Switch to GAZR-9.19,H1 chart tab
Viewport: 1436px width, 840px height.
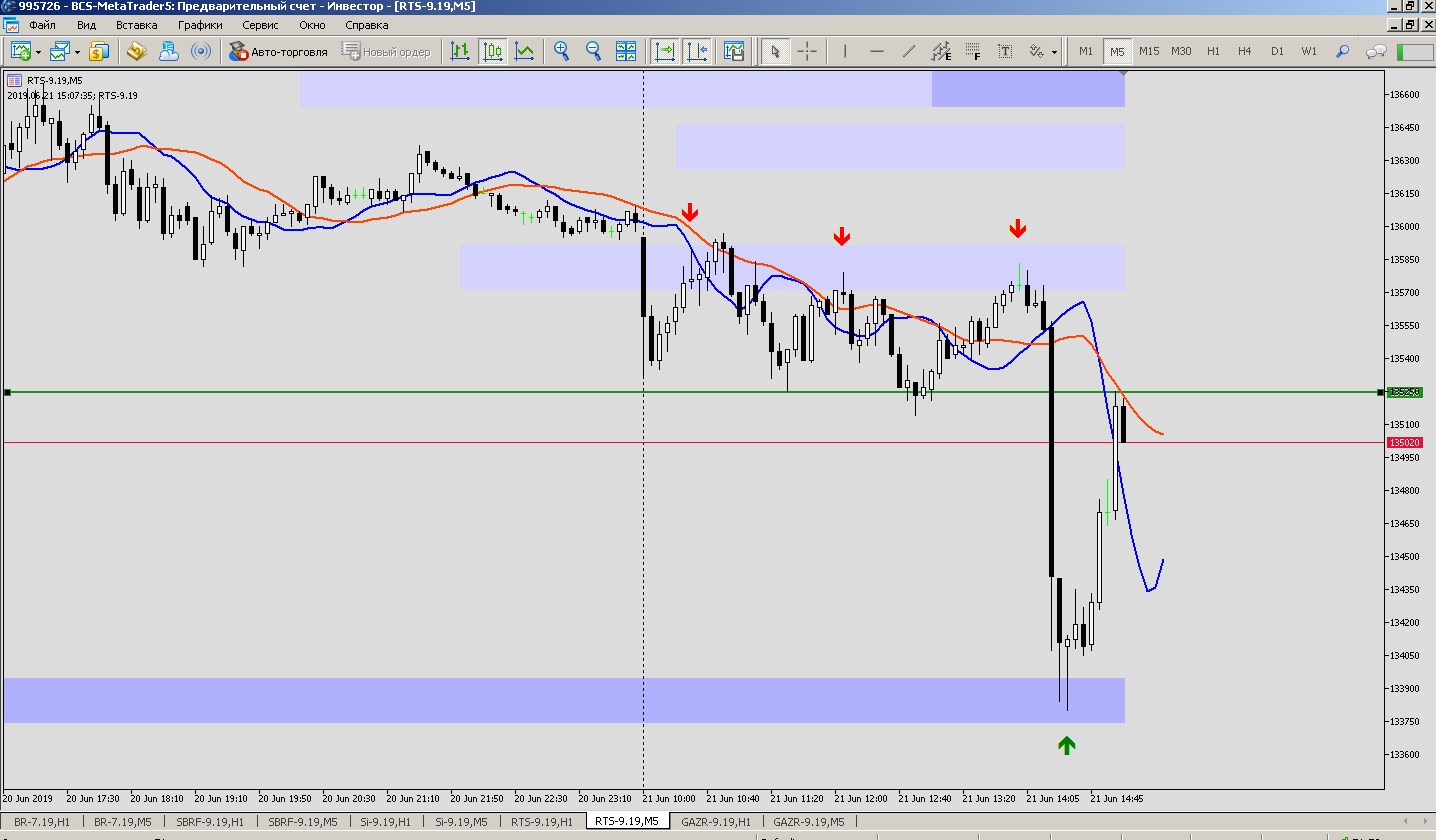point(716,822)
